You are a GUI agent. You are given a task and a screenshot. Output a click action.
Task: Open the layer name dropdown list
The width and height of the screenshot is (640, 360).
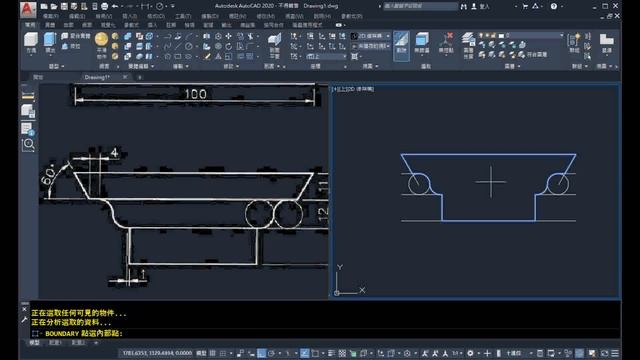521,36
